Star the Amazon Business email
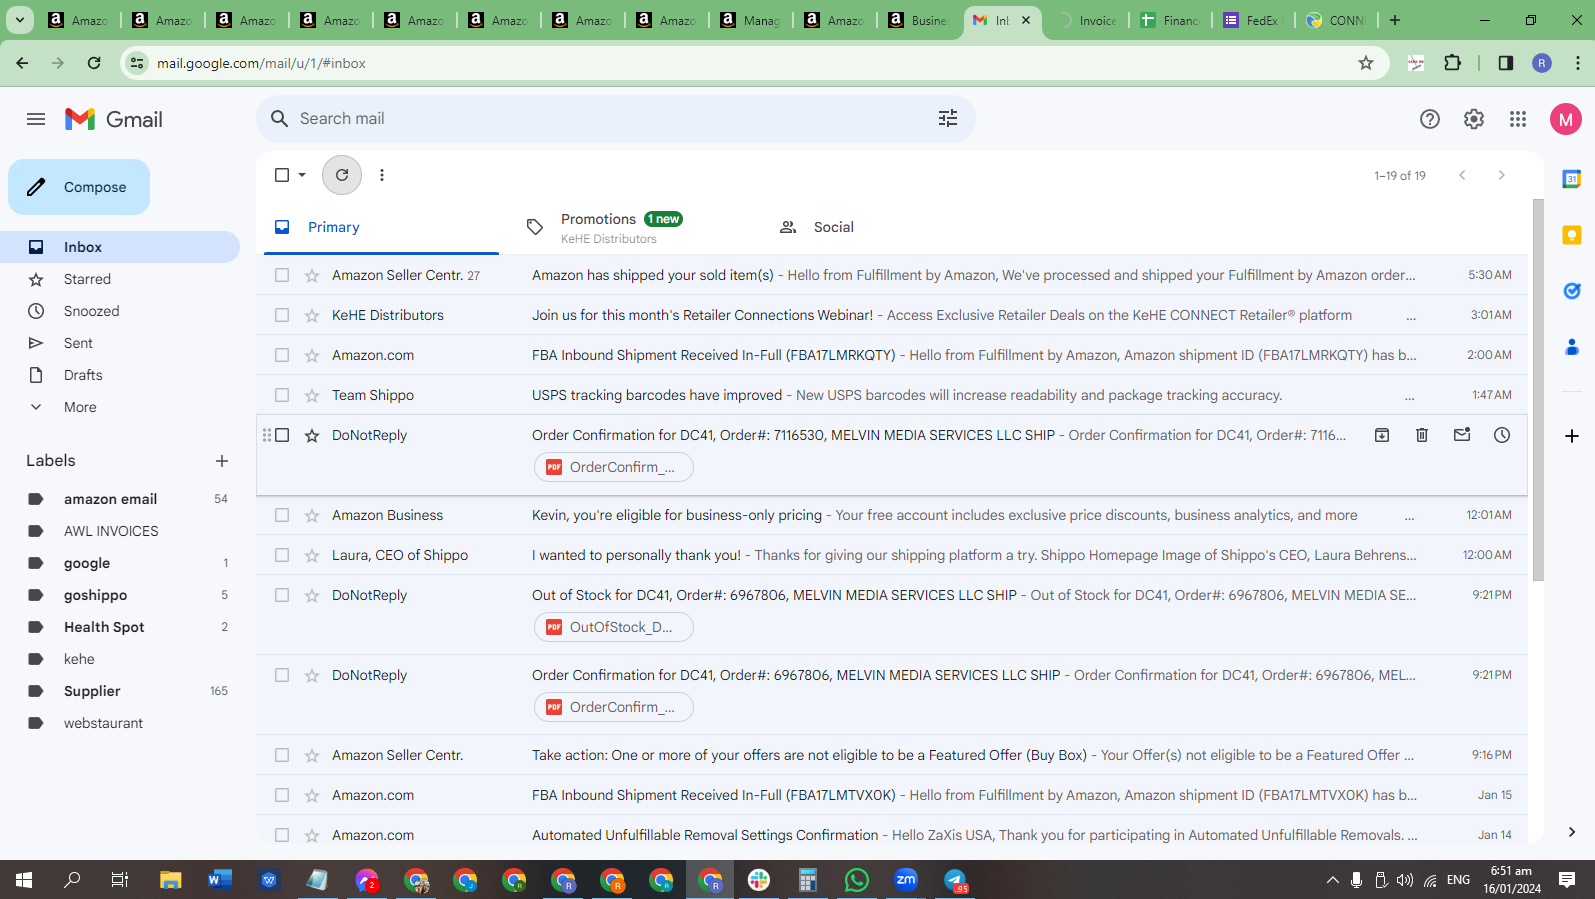Viewport: 1595px width, 899px height. point(312,515)
